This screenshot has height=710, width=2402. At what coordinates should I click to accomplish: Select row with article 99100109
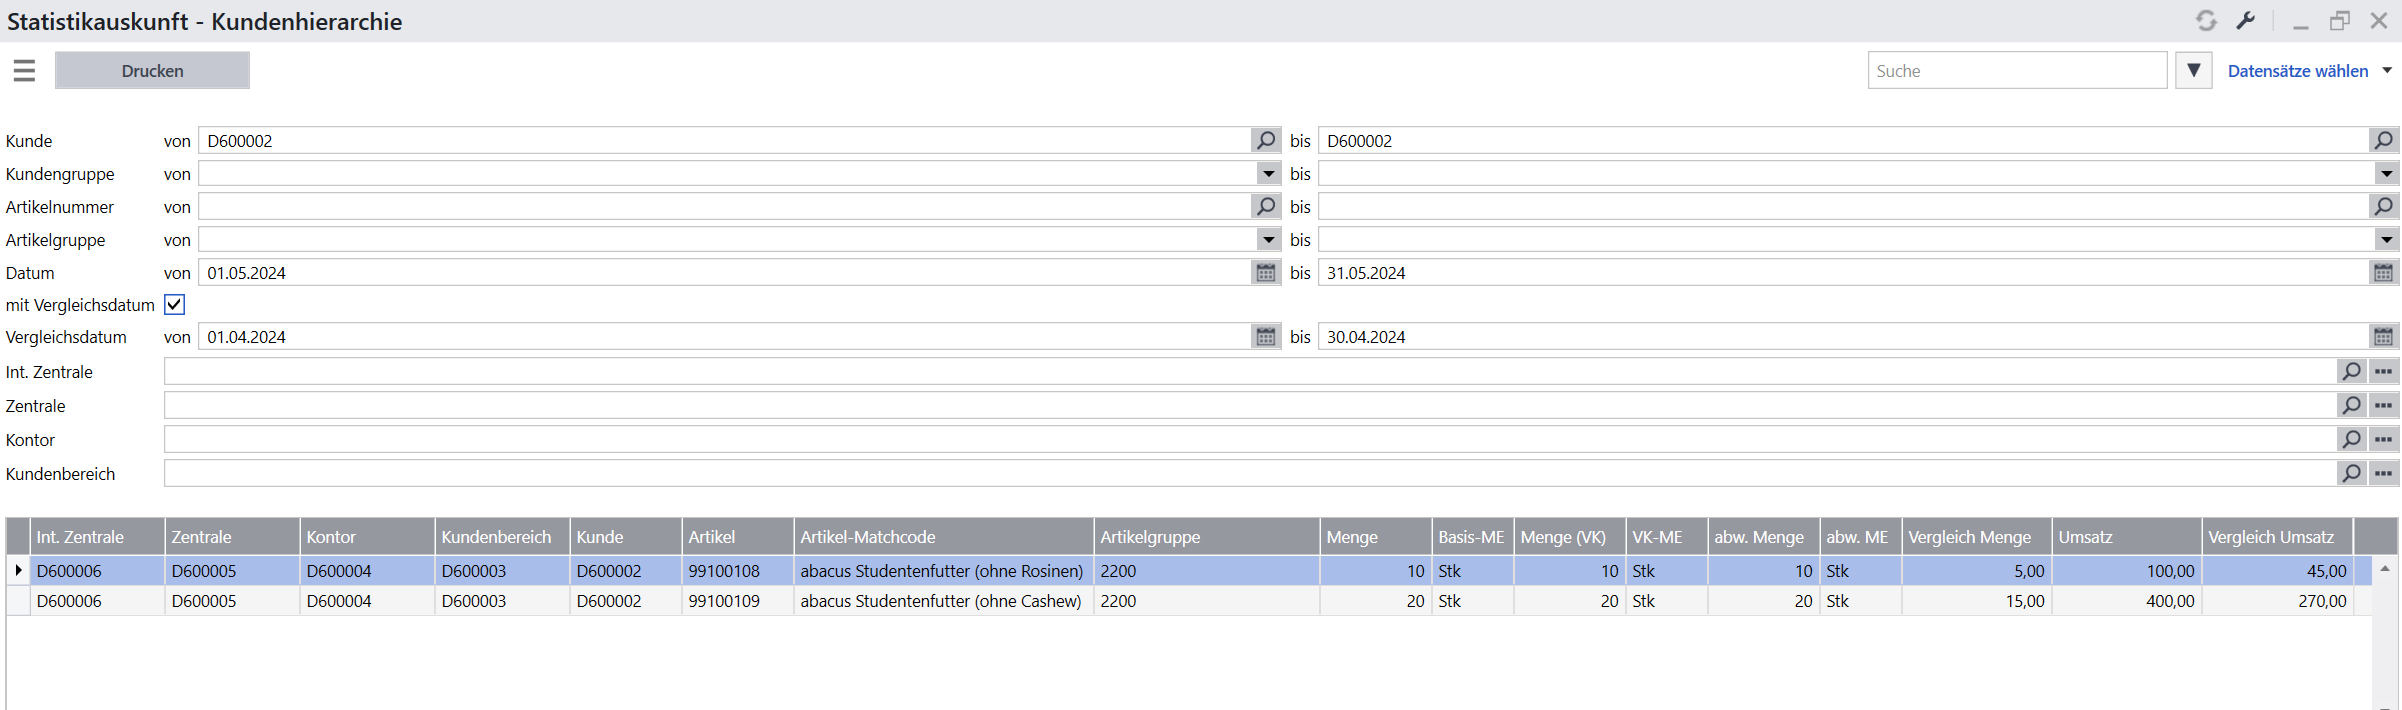click(x=723, y=601)
